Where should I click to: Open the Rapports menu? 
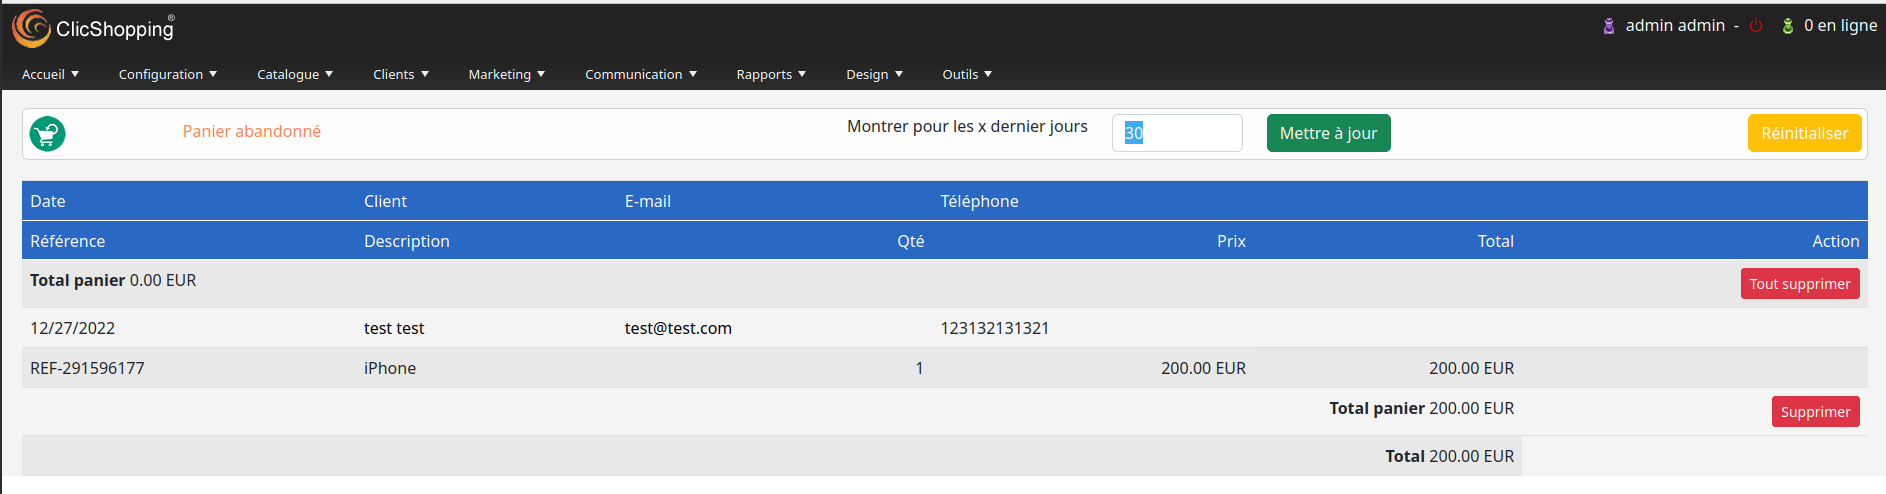point(771,74)
